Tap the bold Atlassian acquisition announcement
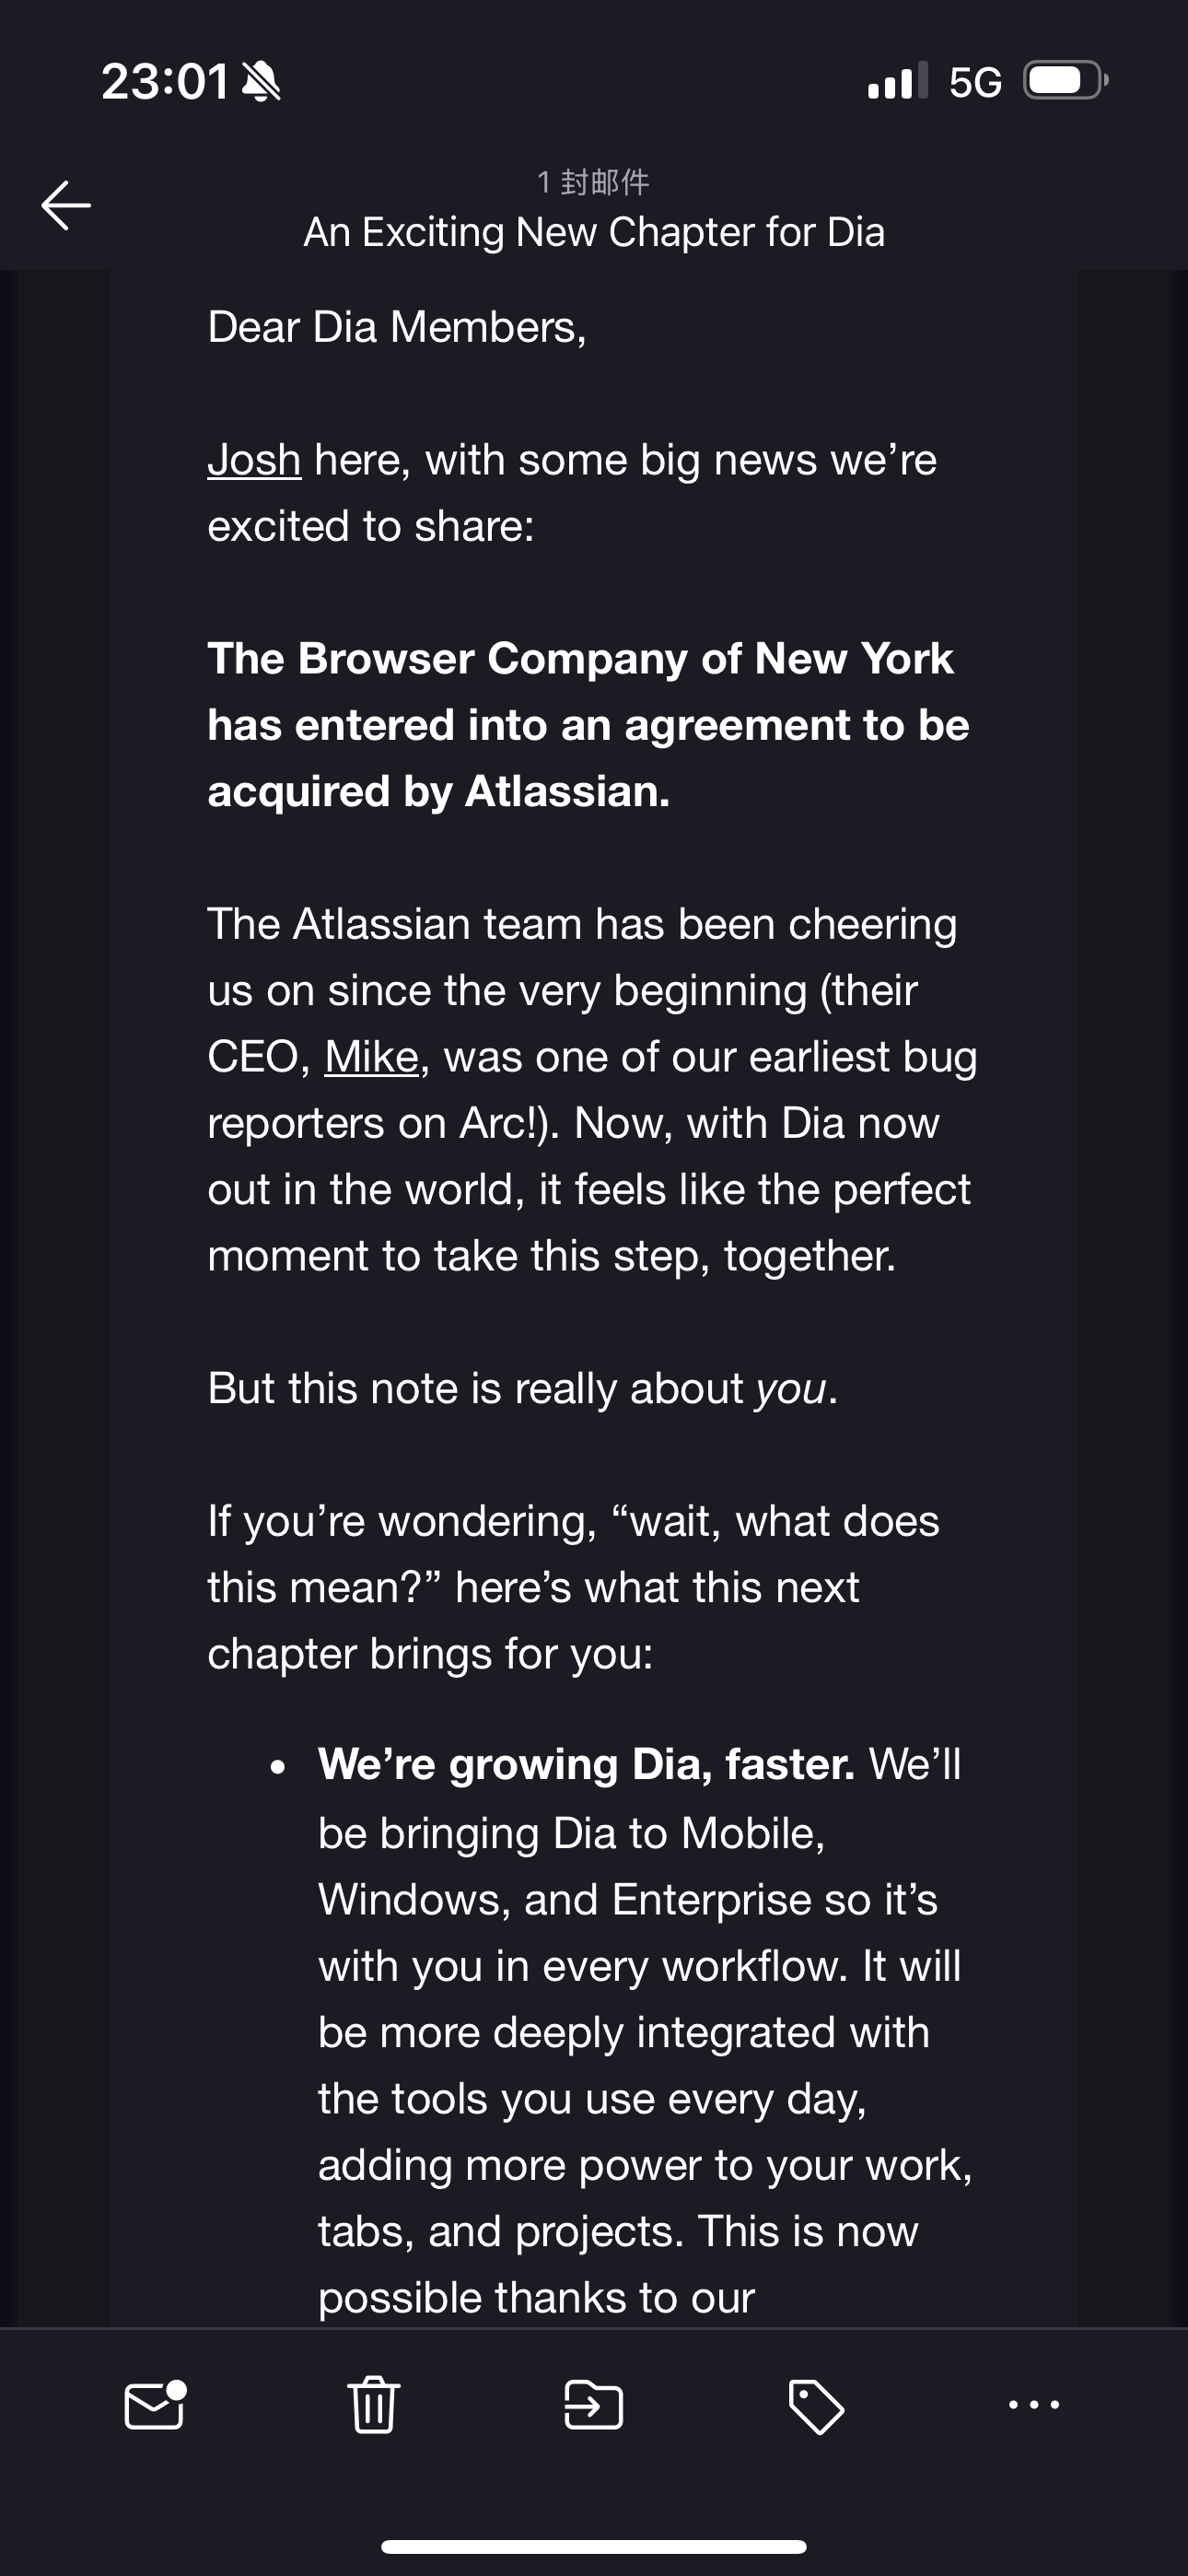1188x2576 pixels. tap(588, 725)
